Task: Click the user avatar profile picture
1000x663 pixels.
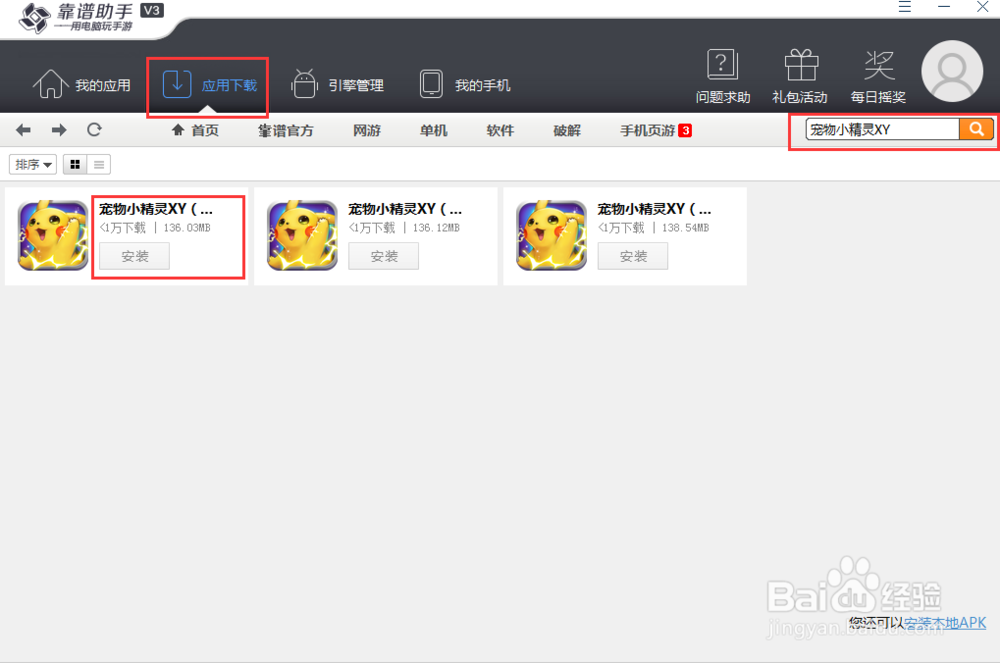Action: point(952,71)
